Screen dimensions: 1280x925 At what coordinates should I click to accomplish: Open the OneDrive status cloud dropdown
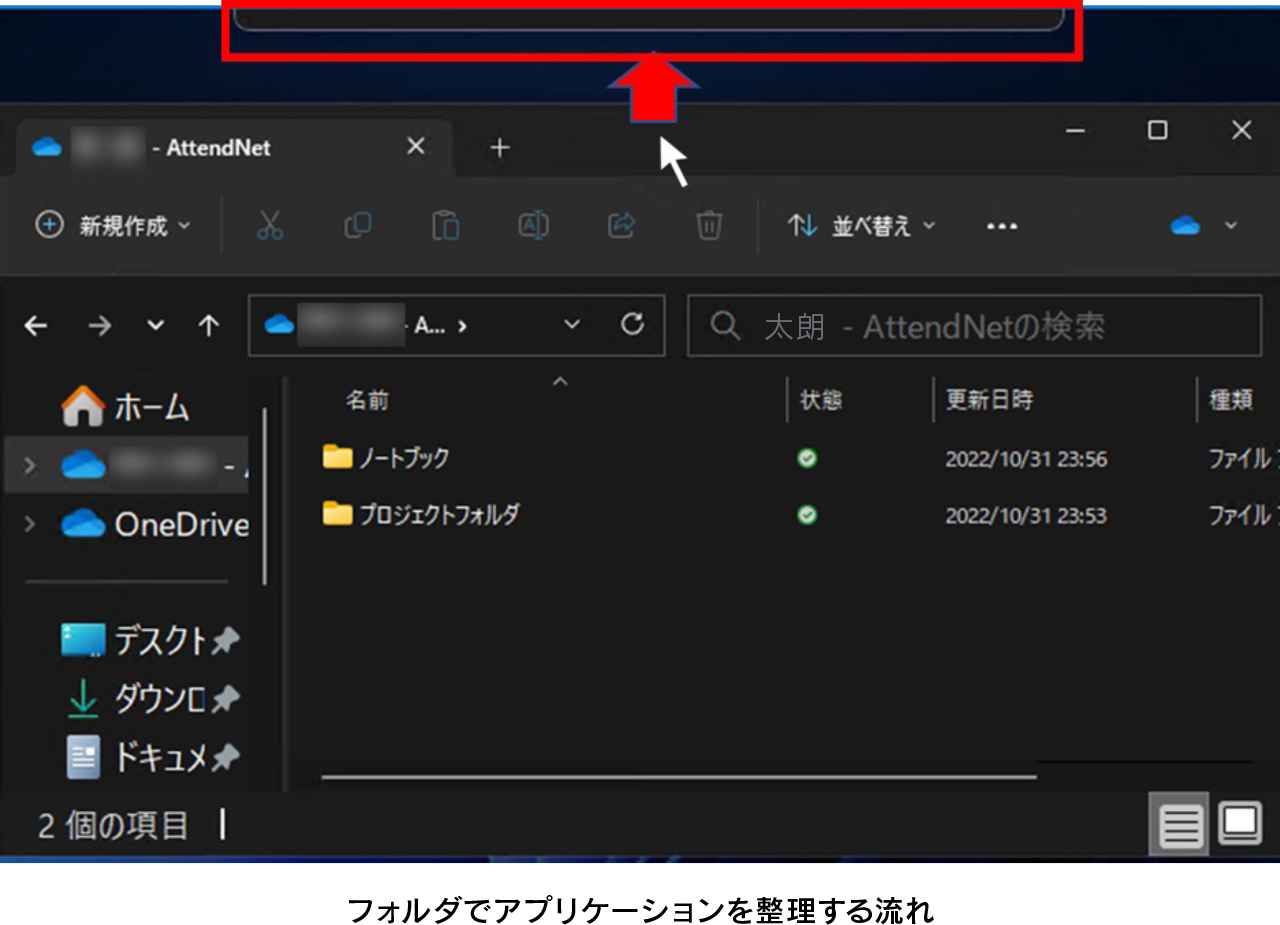(x=1204, y=226)
